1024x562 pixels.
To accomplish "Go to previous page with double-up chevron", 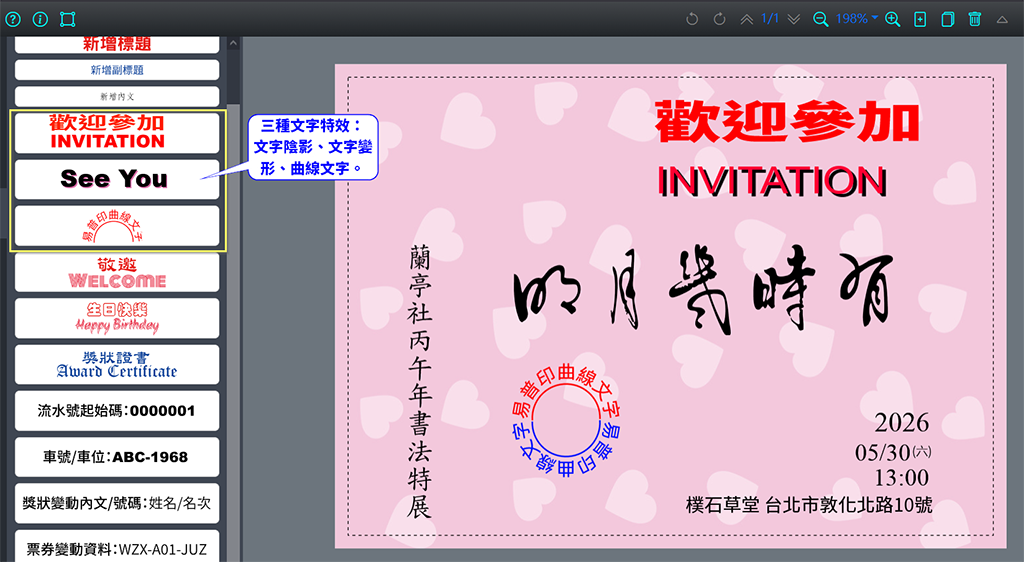I will (747, 19).
